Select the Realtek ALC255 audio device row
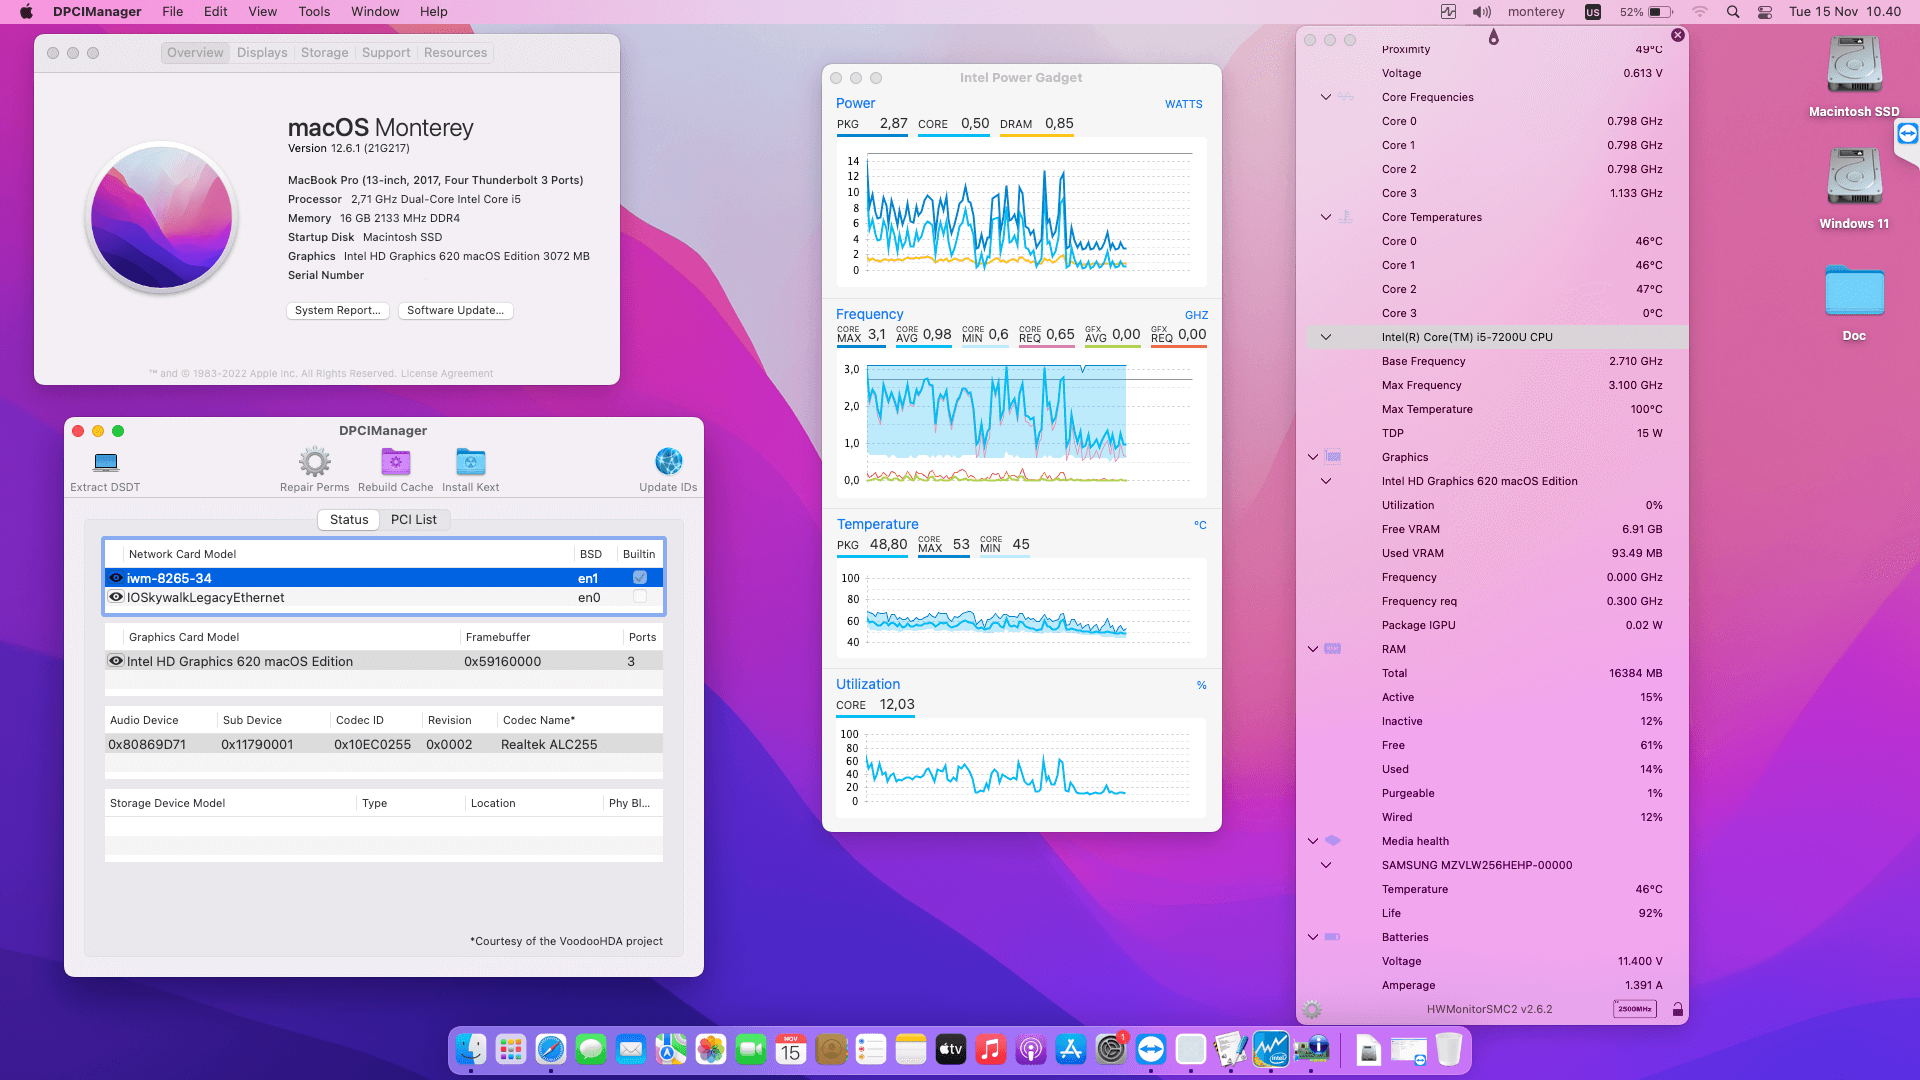 pyautogui.click(x=384, y=744)
